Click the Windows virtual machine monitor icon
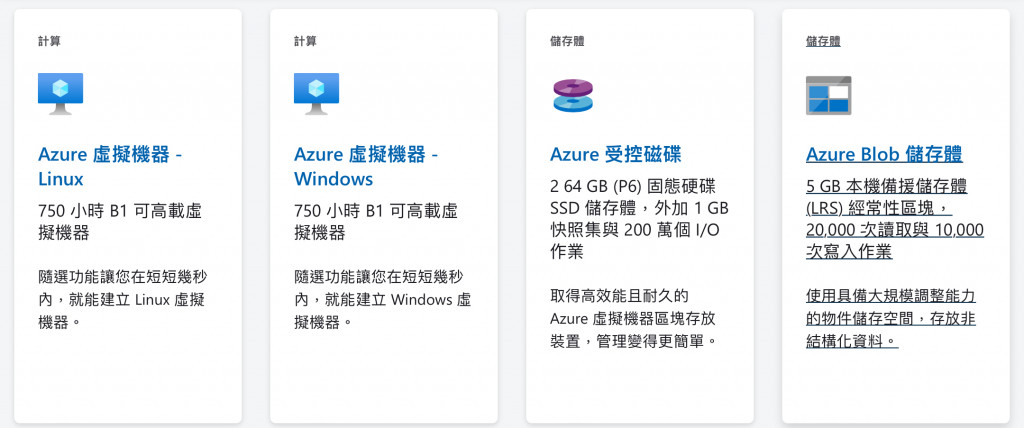The width and height of the screenshot is (1024, 428). click(317, 93)
